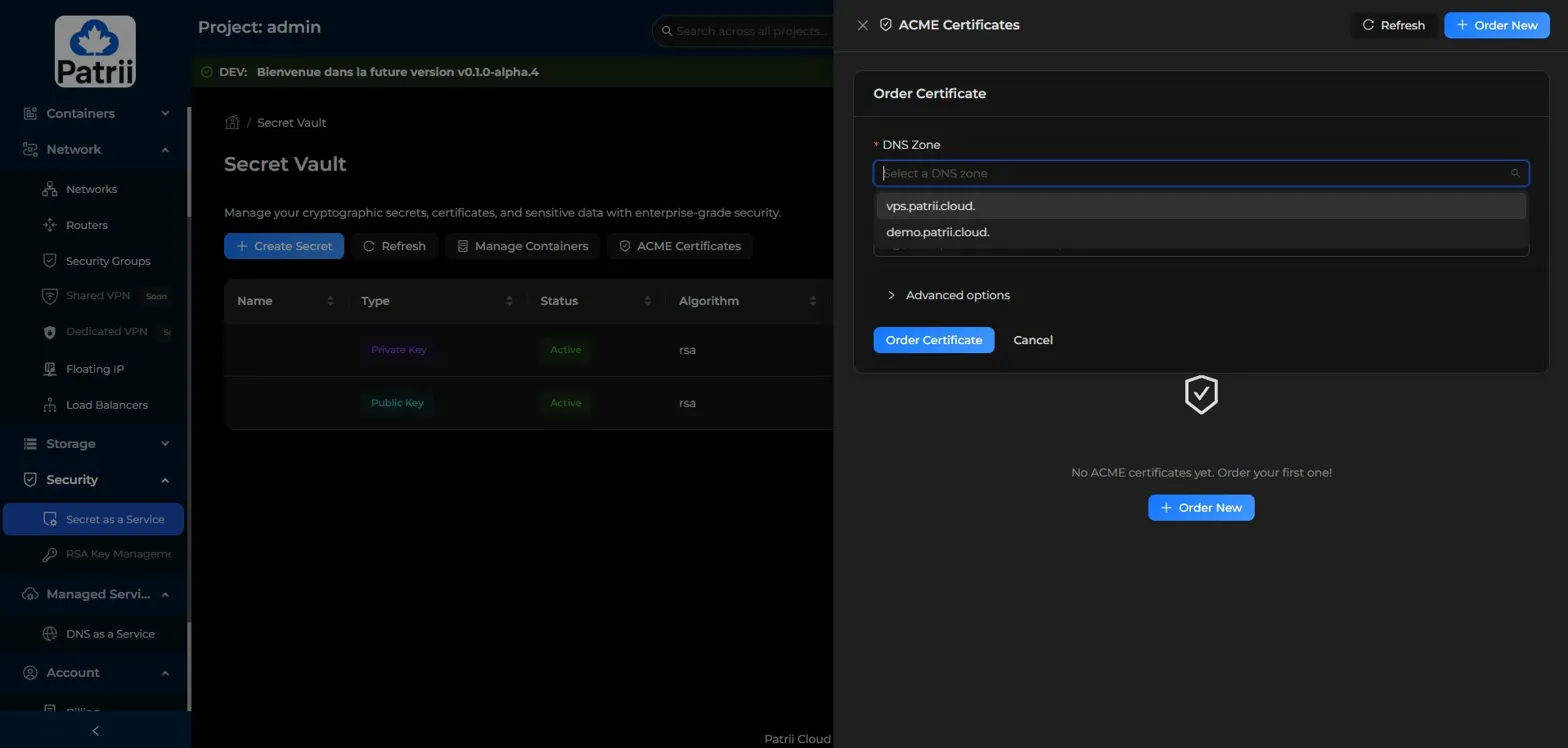This screenshot has width=1568, height=748.
Task: Open Networks in the sidebar
Action: click(91, 189)
